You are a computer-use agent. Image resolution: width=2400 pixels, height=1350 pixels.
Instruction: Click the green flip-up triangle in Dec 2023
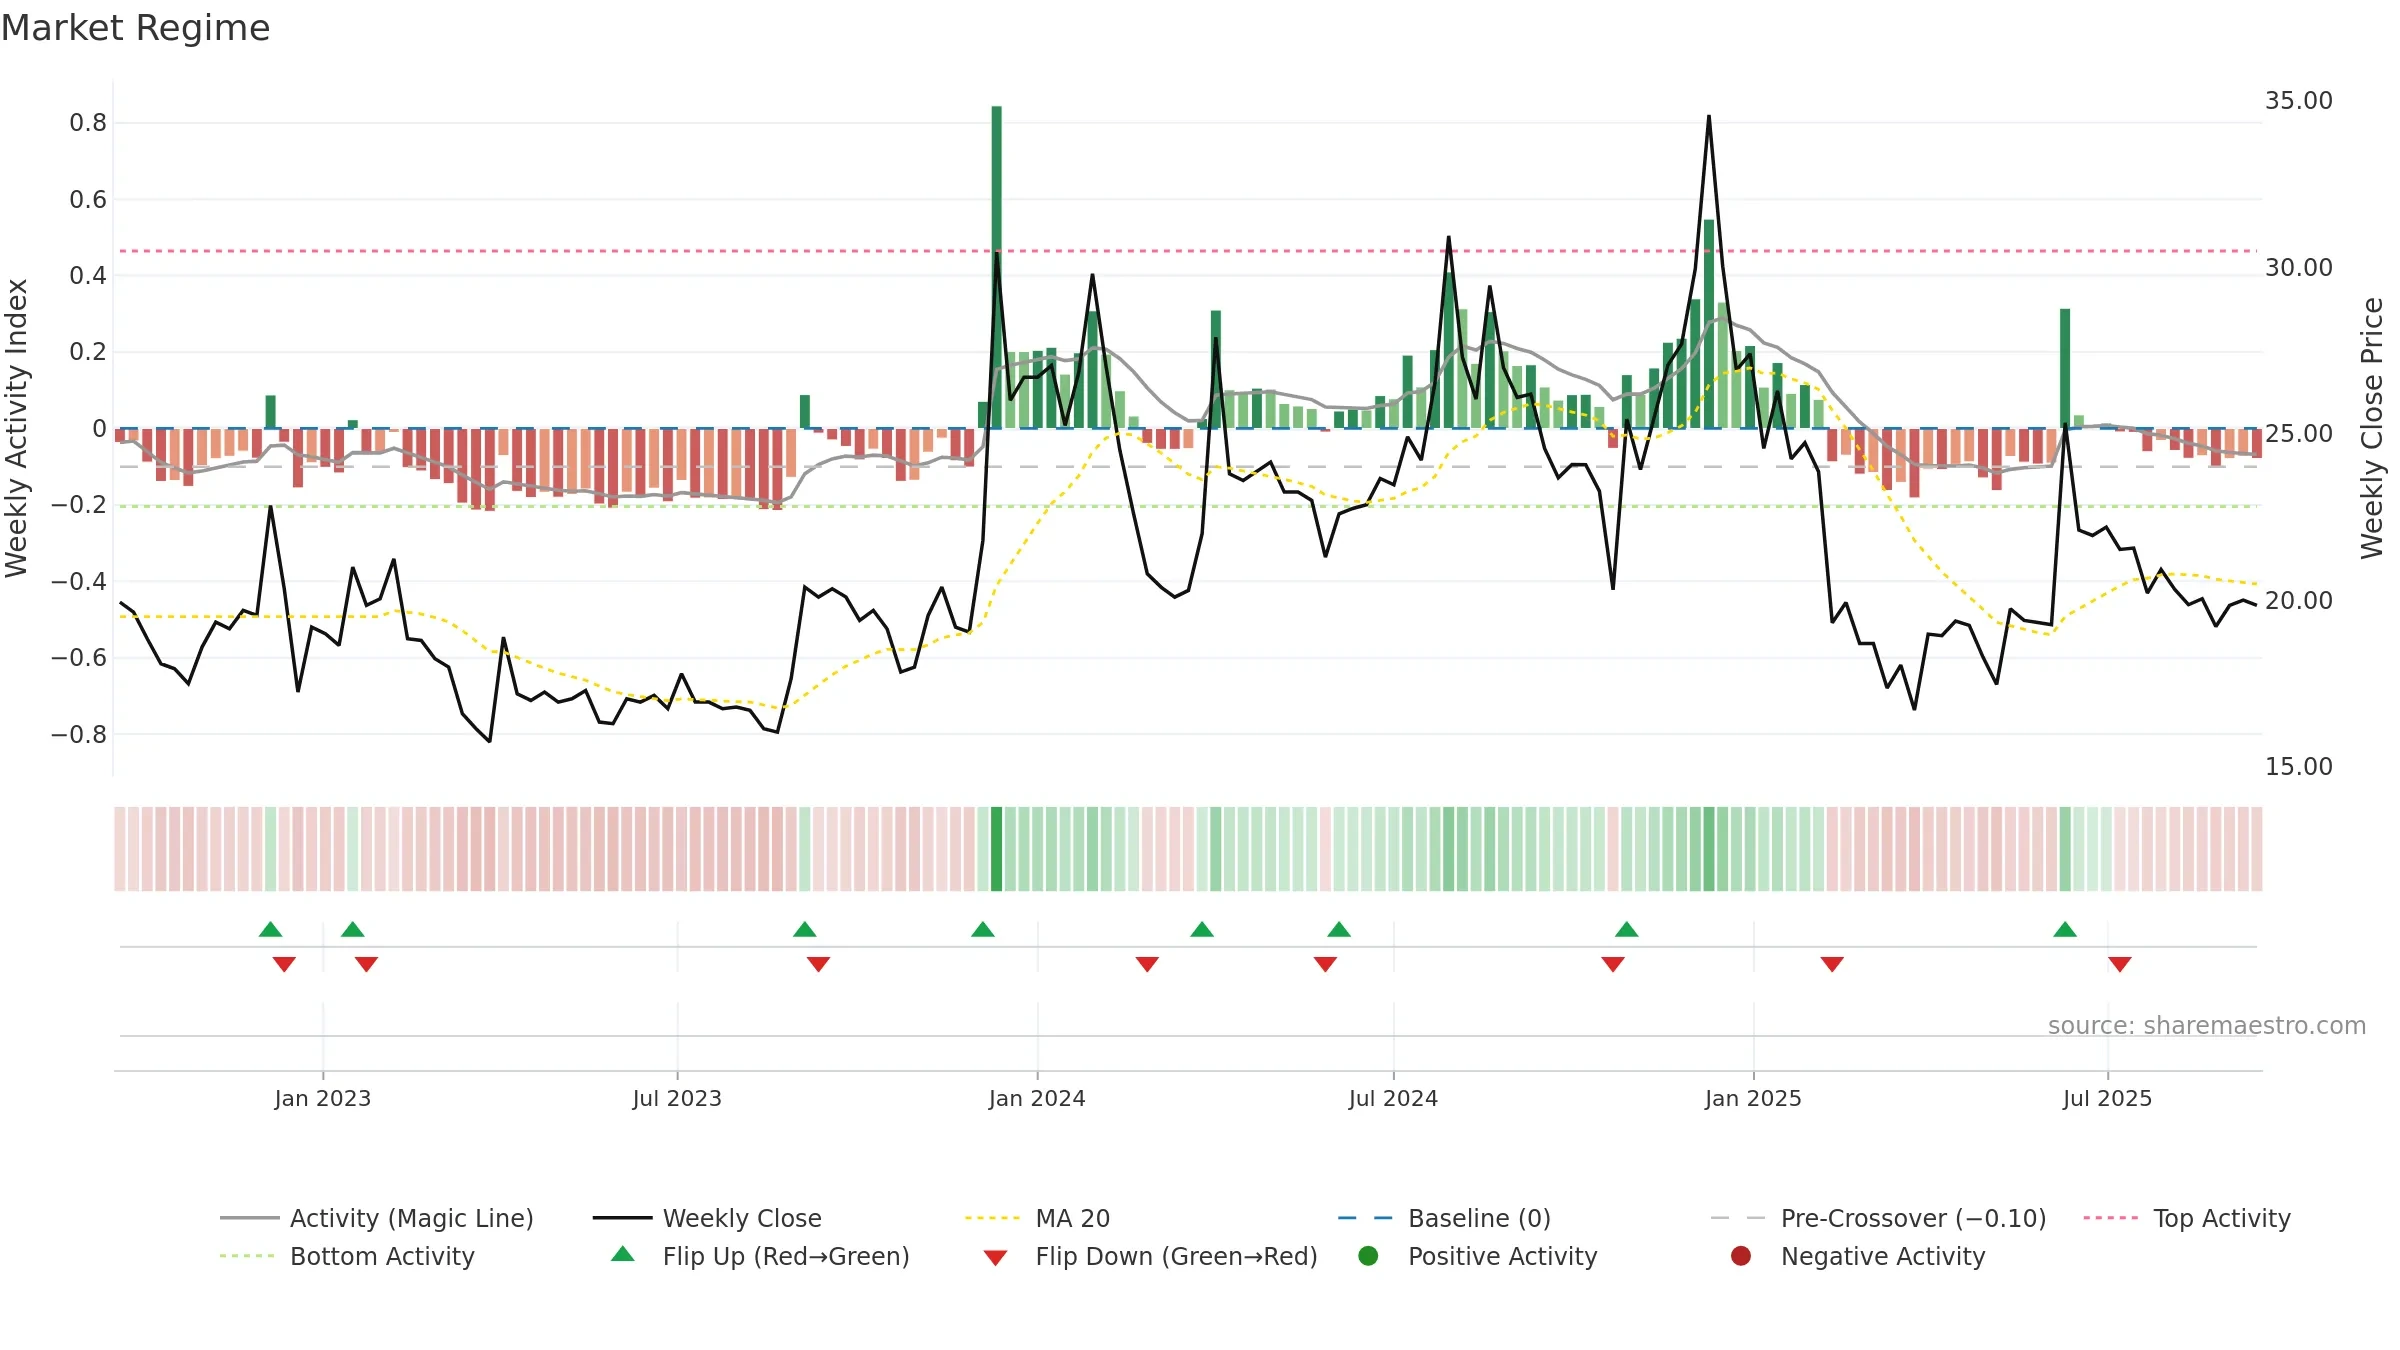click(982, 929)
